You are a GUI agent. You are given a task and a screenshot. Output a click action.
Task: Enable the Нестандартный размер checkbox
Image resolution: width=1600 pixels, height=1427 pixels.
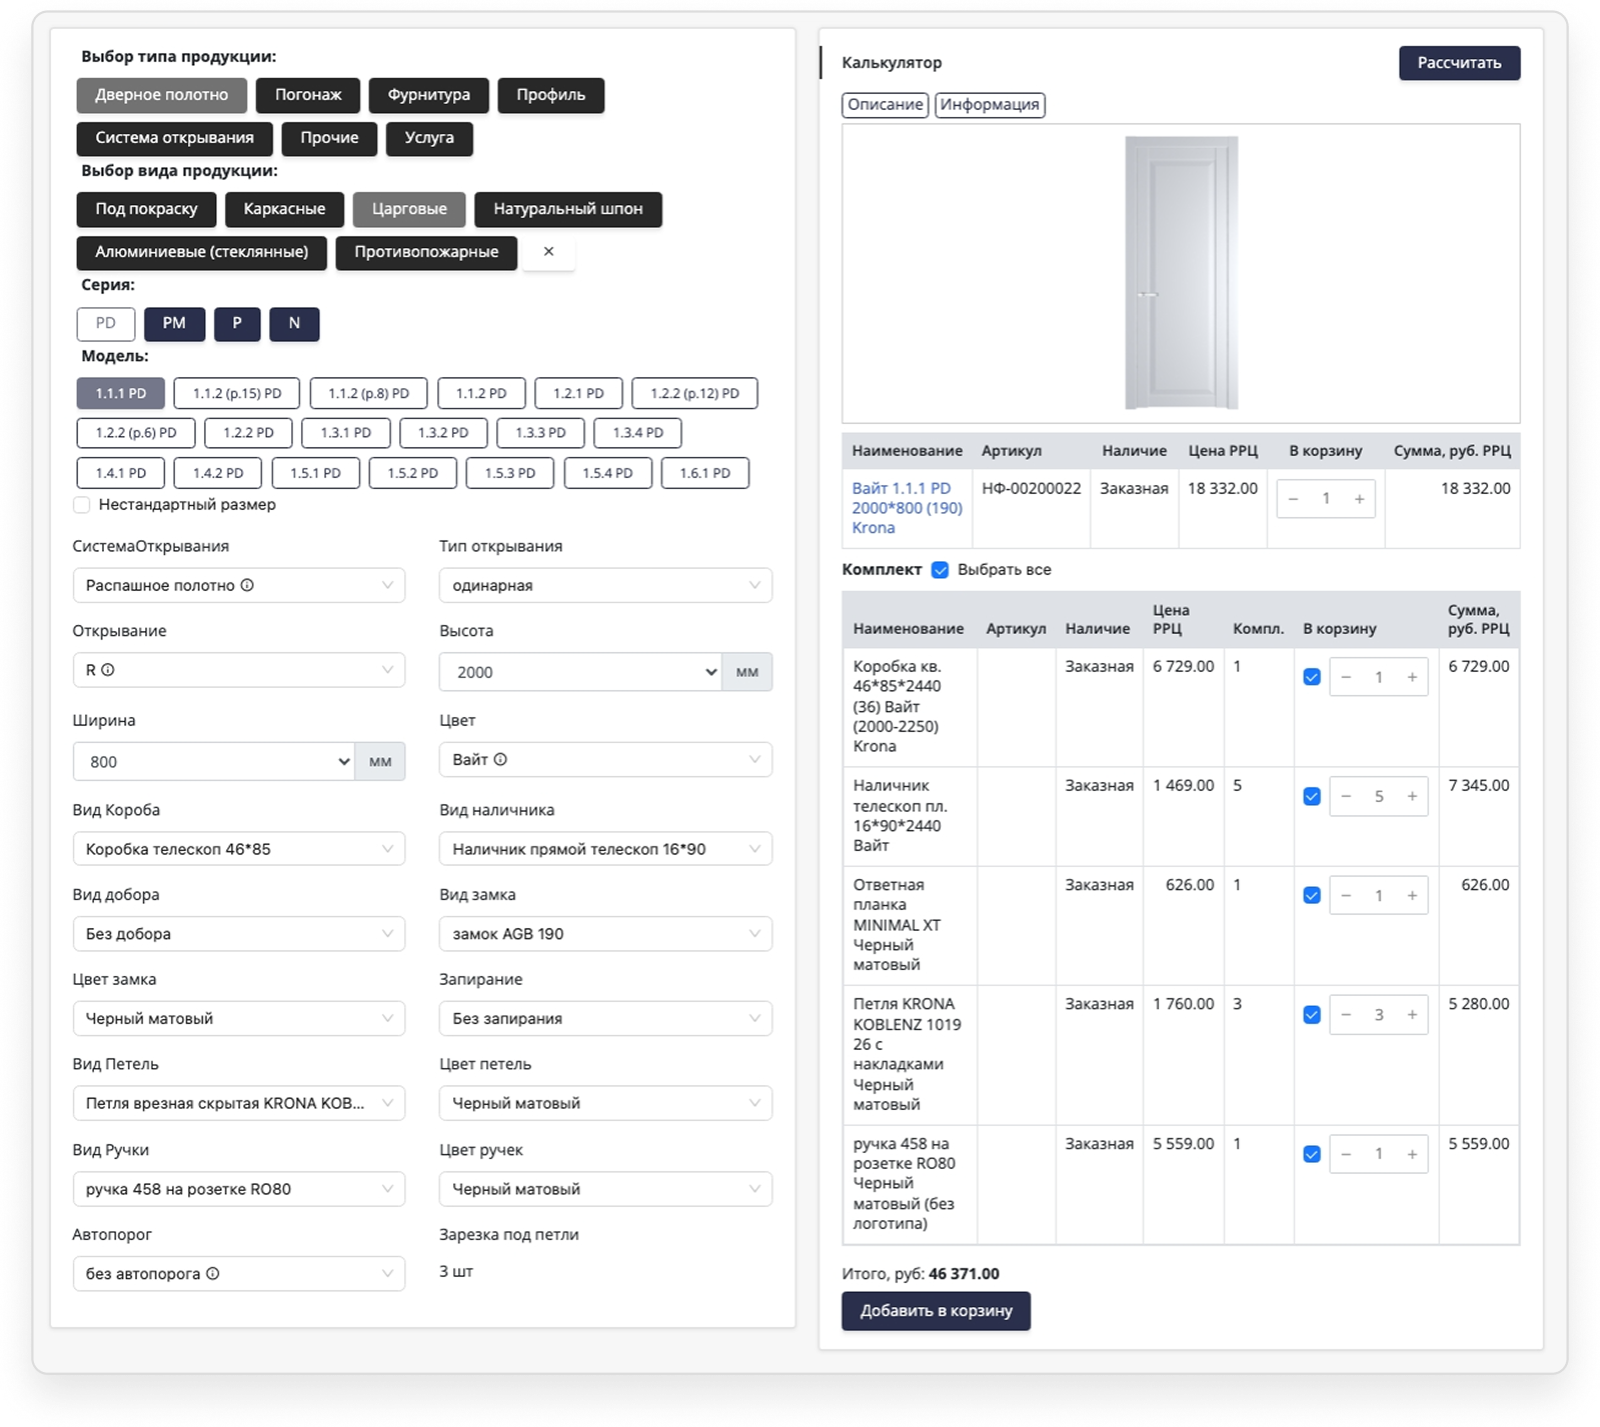(82, 505)
